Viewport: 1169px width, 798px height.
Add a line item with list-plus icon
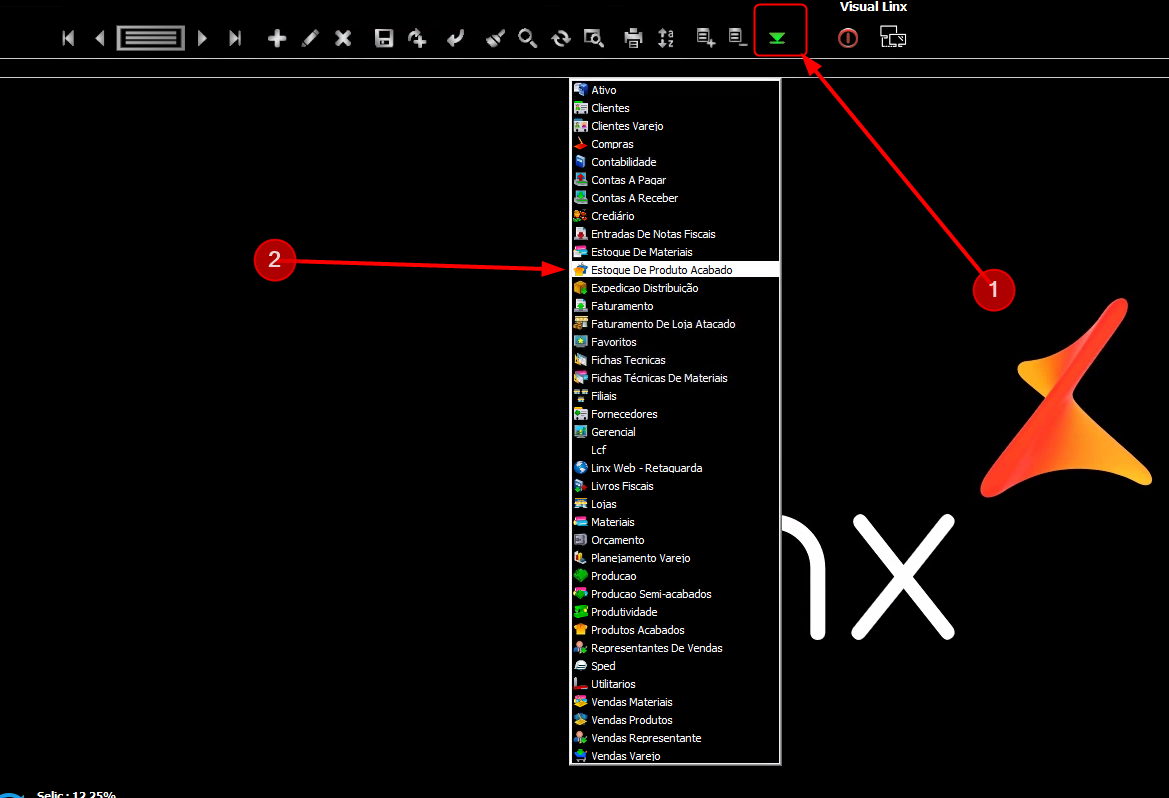pos(705,37)
